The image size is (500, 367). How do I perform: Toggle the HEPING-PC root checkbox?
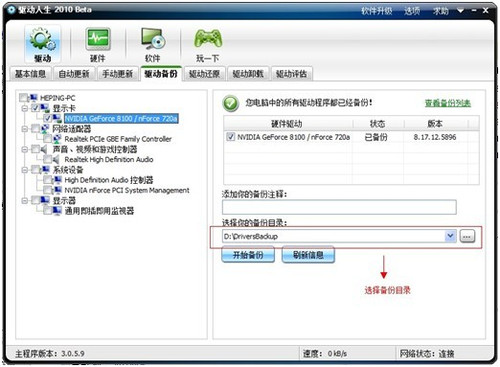[23, 98]
